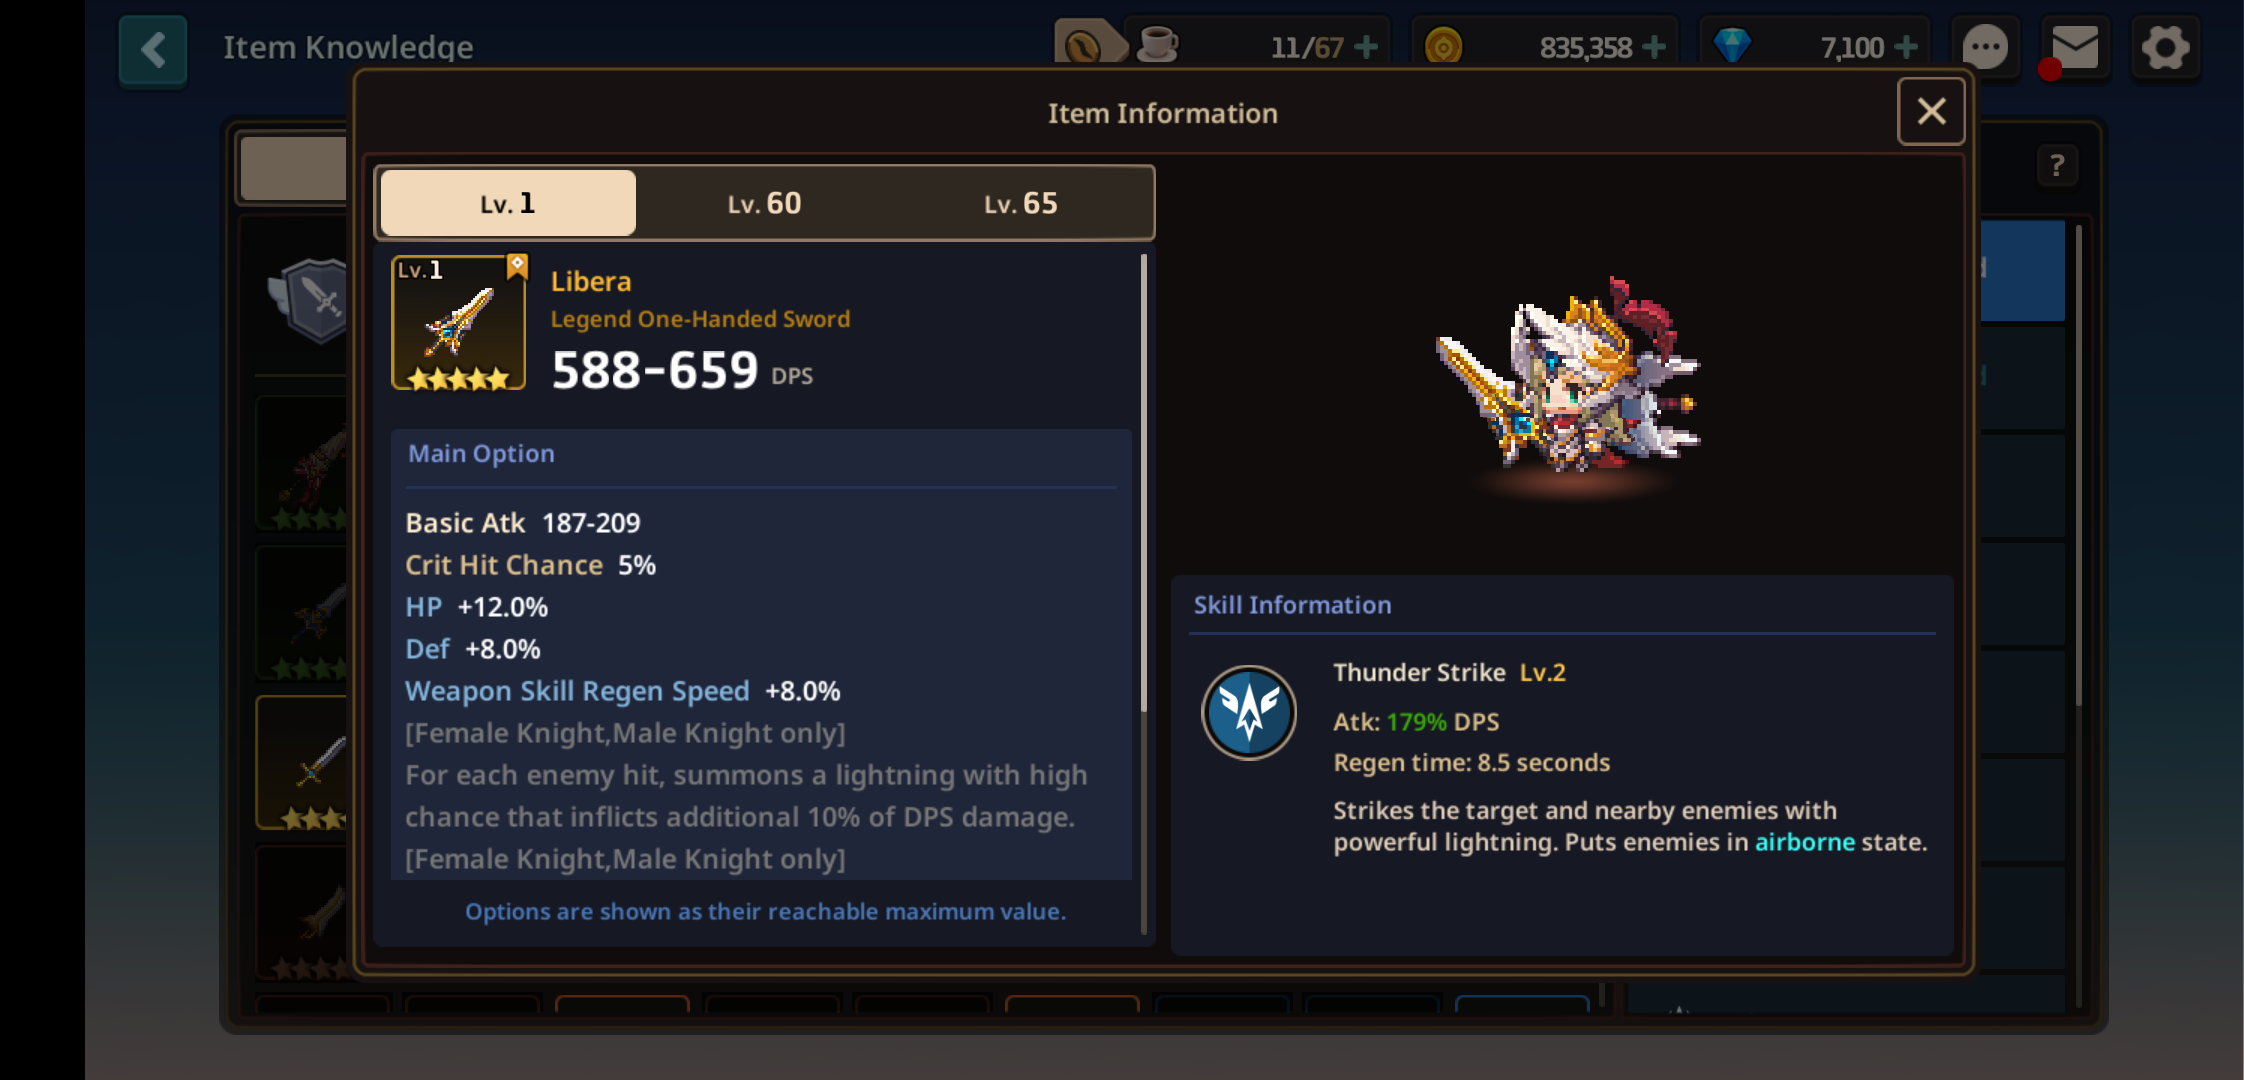
Task: Select the Lv. 1 tab
Action: point(508,203)
